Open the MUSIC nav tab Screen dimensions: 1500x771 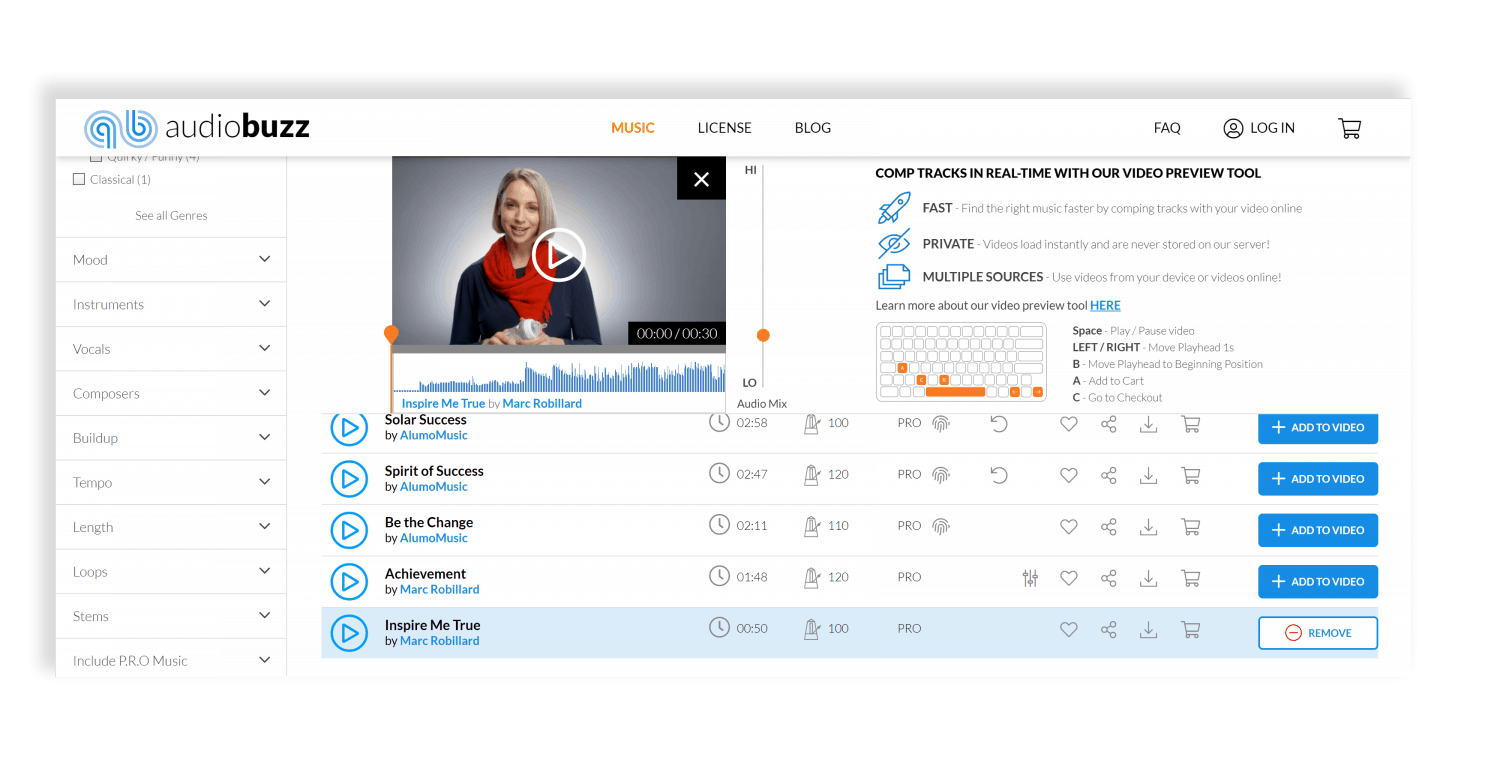pos(633,128)
